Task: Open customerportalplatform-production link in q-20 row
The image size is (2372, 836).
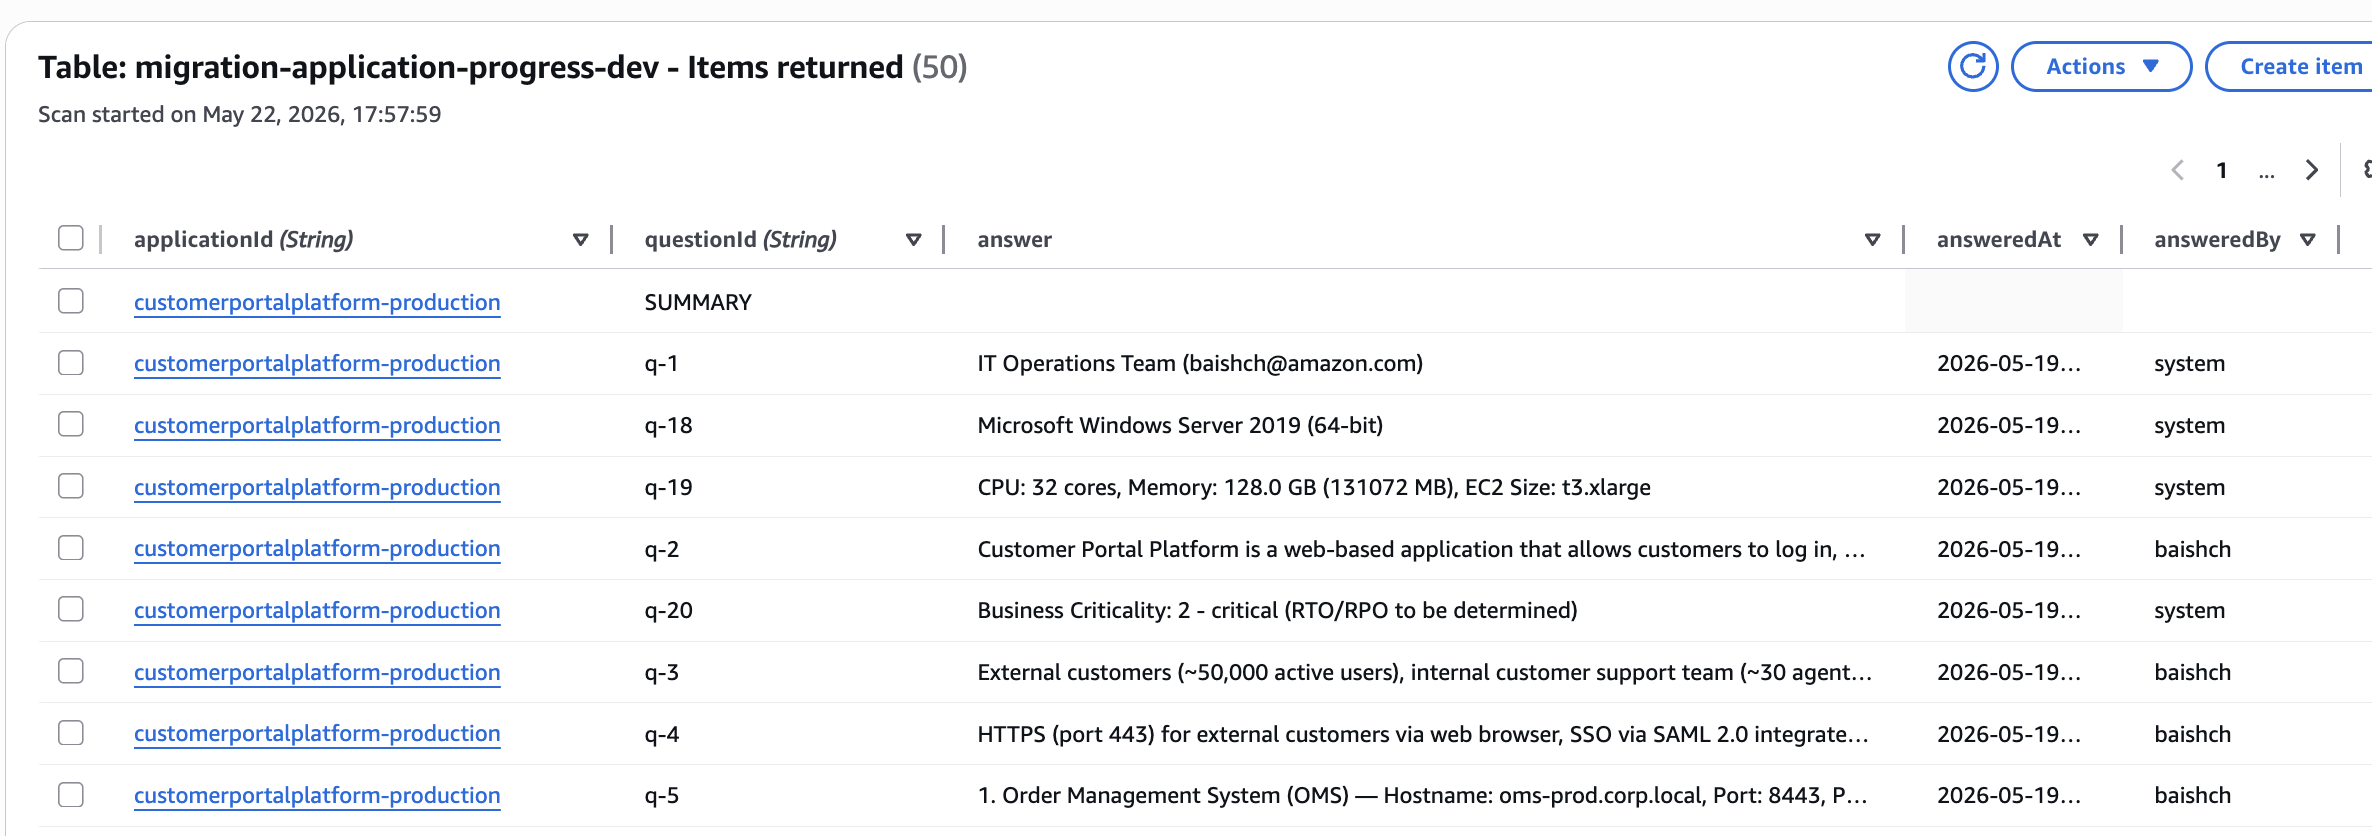Action: tap(317, 610)
